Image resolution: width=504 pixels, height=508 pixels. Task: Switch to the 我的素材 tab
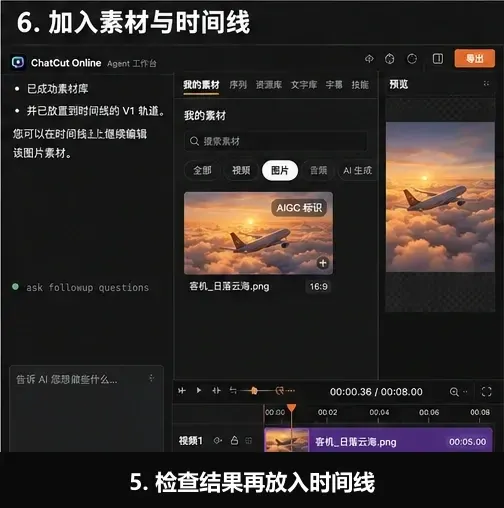point(201,85)
